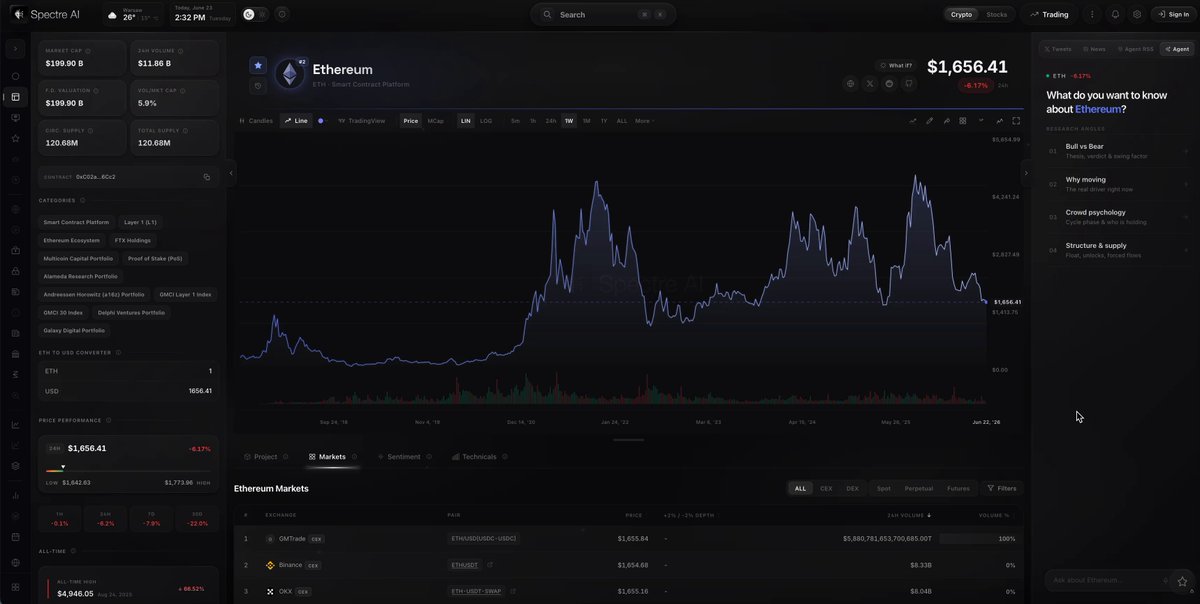Click the What if? button
1200x604 pixels.
tap(896, 65)
